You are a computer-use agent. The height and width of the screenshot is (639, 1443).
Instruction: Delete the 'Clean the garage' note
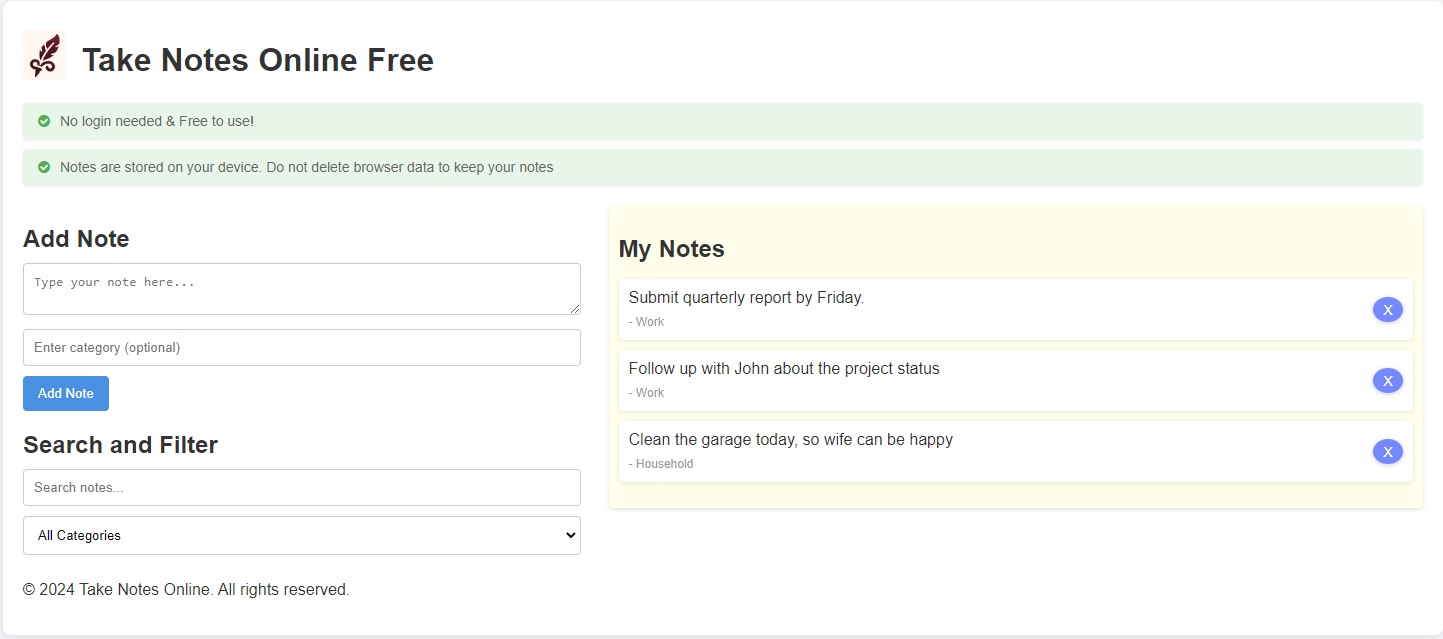pos(1387,452)
